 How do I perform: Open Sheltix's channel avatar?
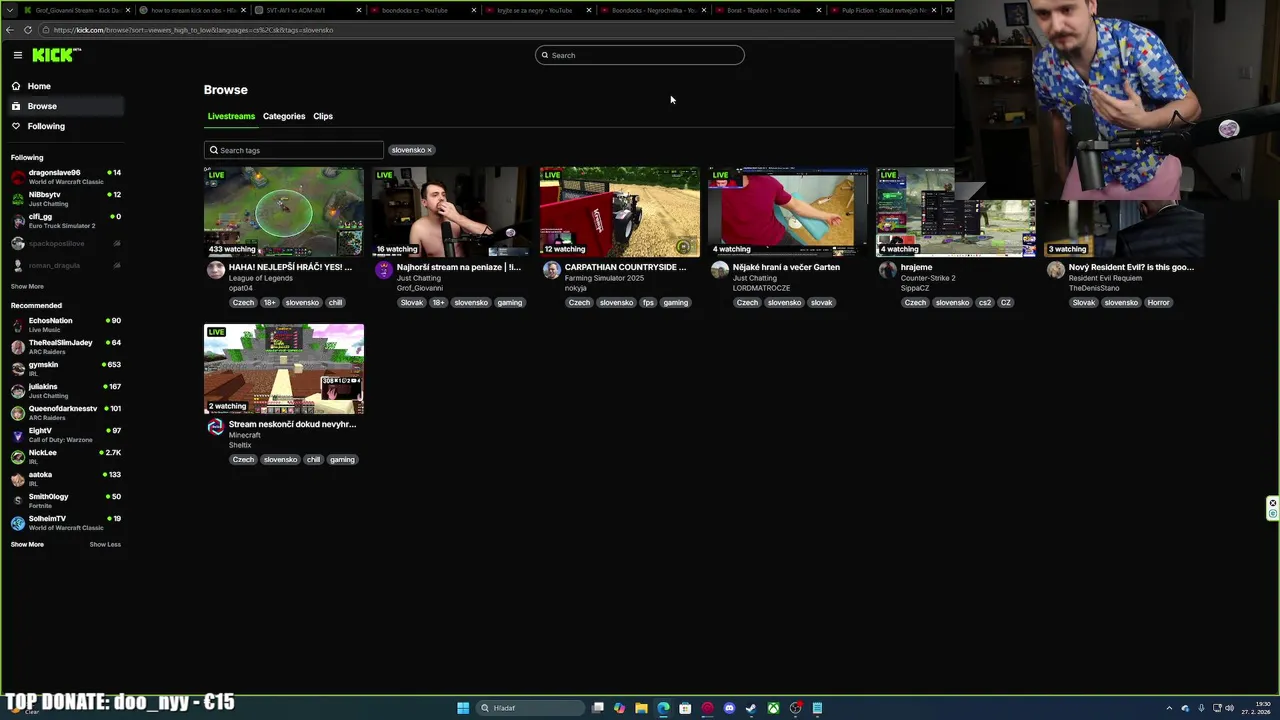pos(215,427)
